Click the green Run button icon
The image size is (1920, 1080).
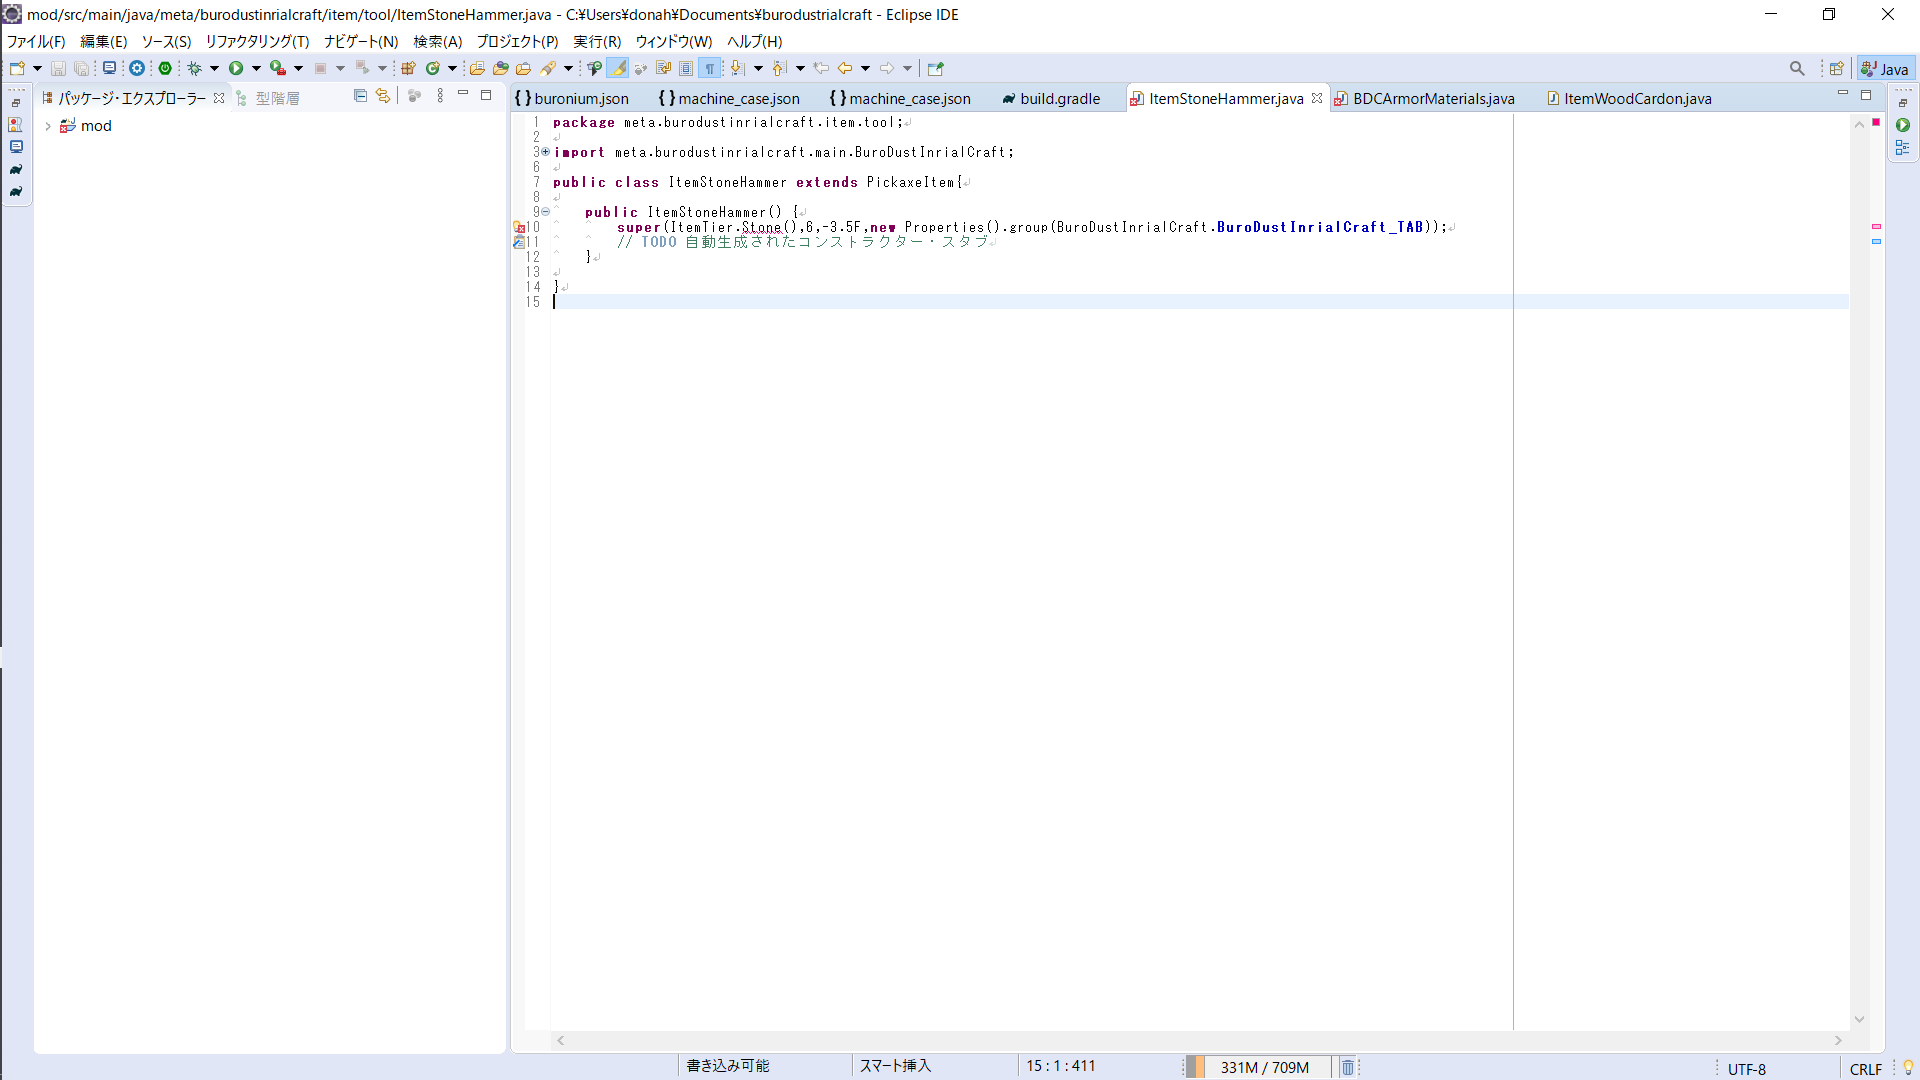click(x=236, y=68)
